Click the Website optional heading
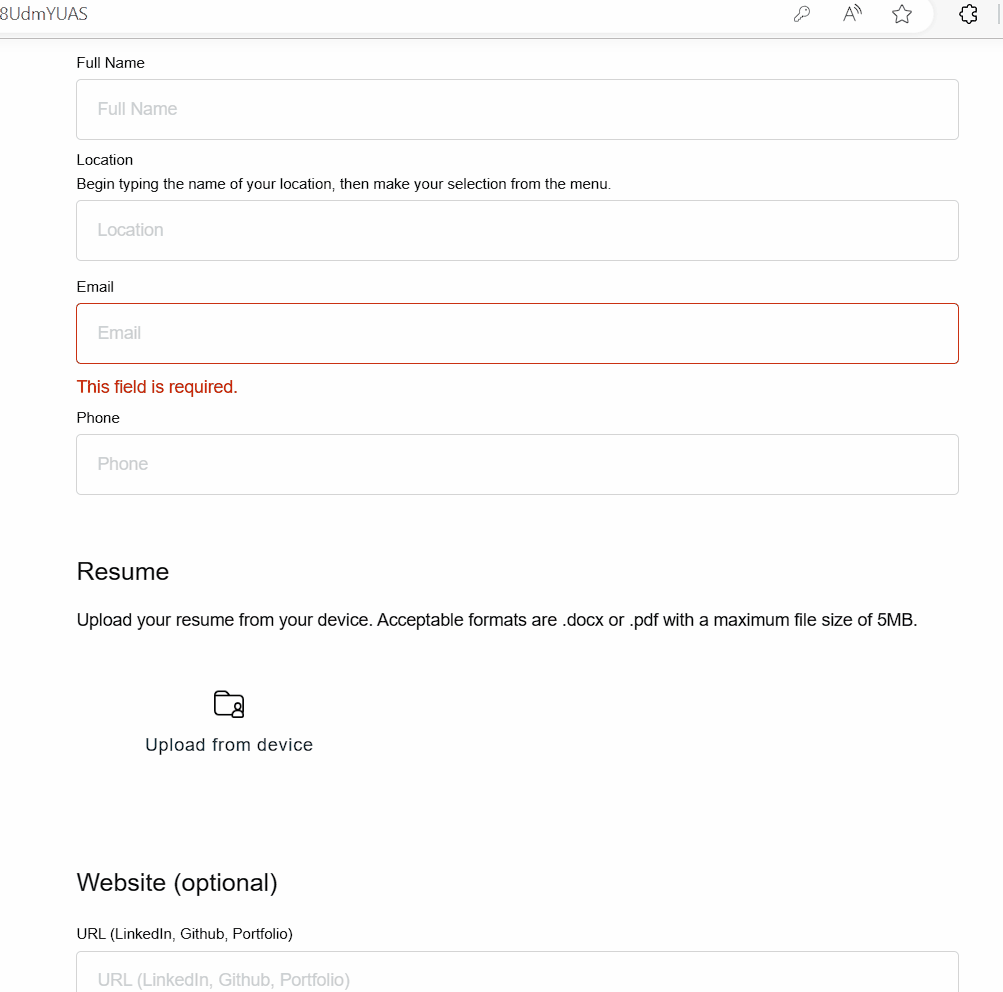This screenshot has height=992, width=1003. [176, 883]
